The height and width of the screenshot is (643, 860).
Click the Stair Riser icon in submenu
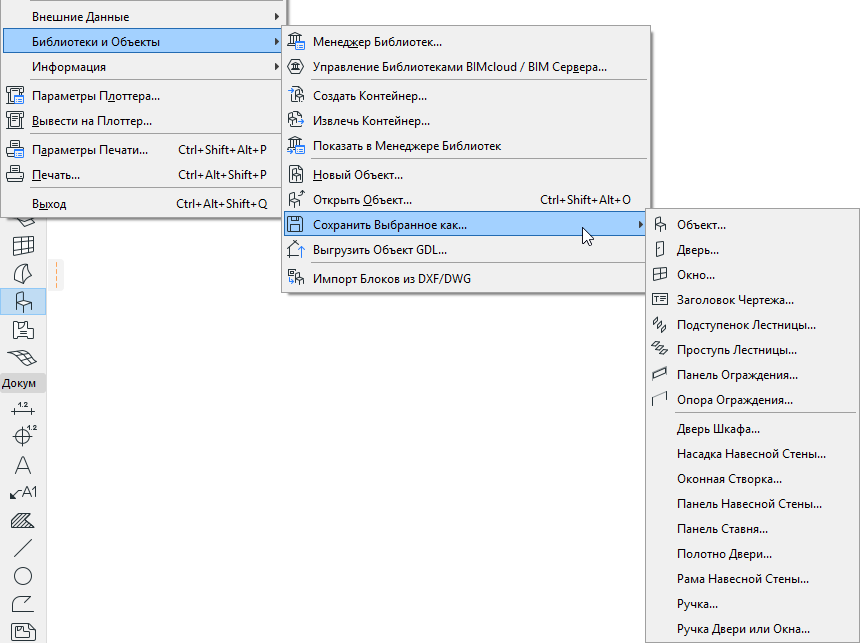[659, 324]
